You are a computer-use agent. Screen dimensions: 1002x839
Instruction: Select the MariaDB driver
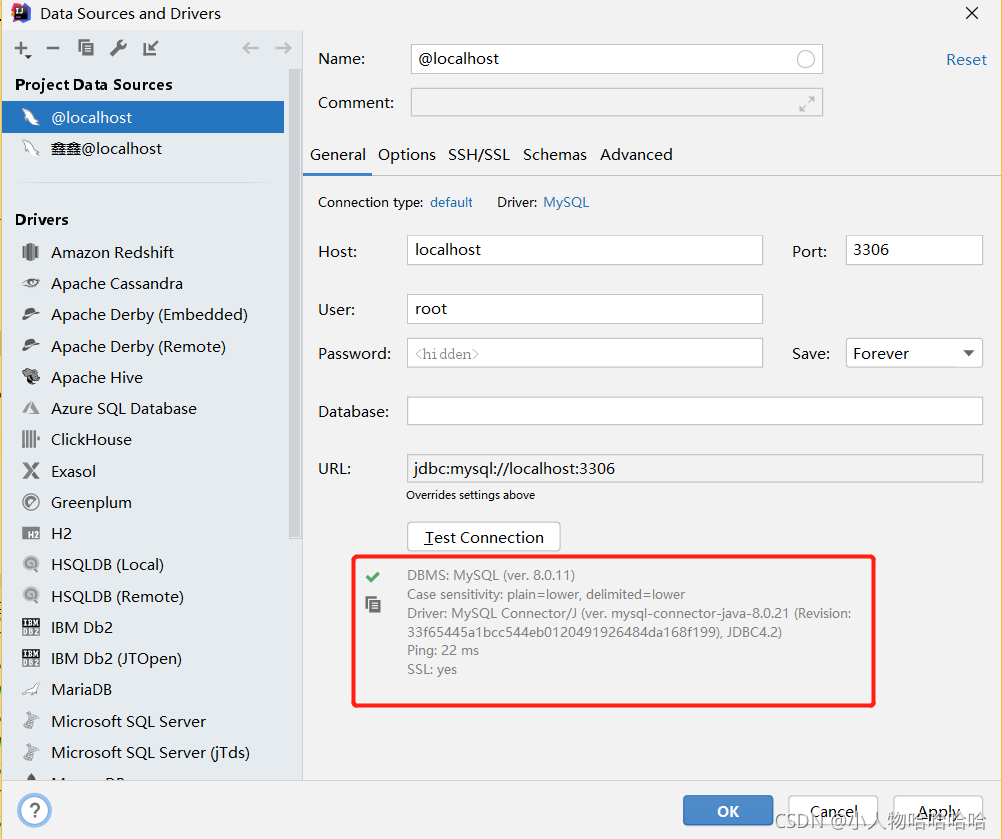[81, 690]
